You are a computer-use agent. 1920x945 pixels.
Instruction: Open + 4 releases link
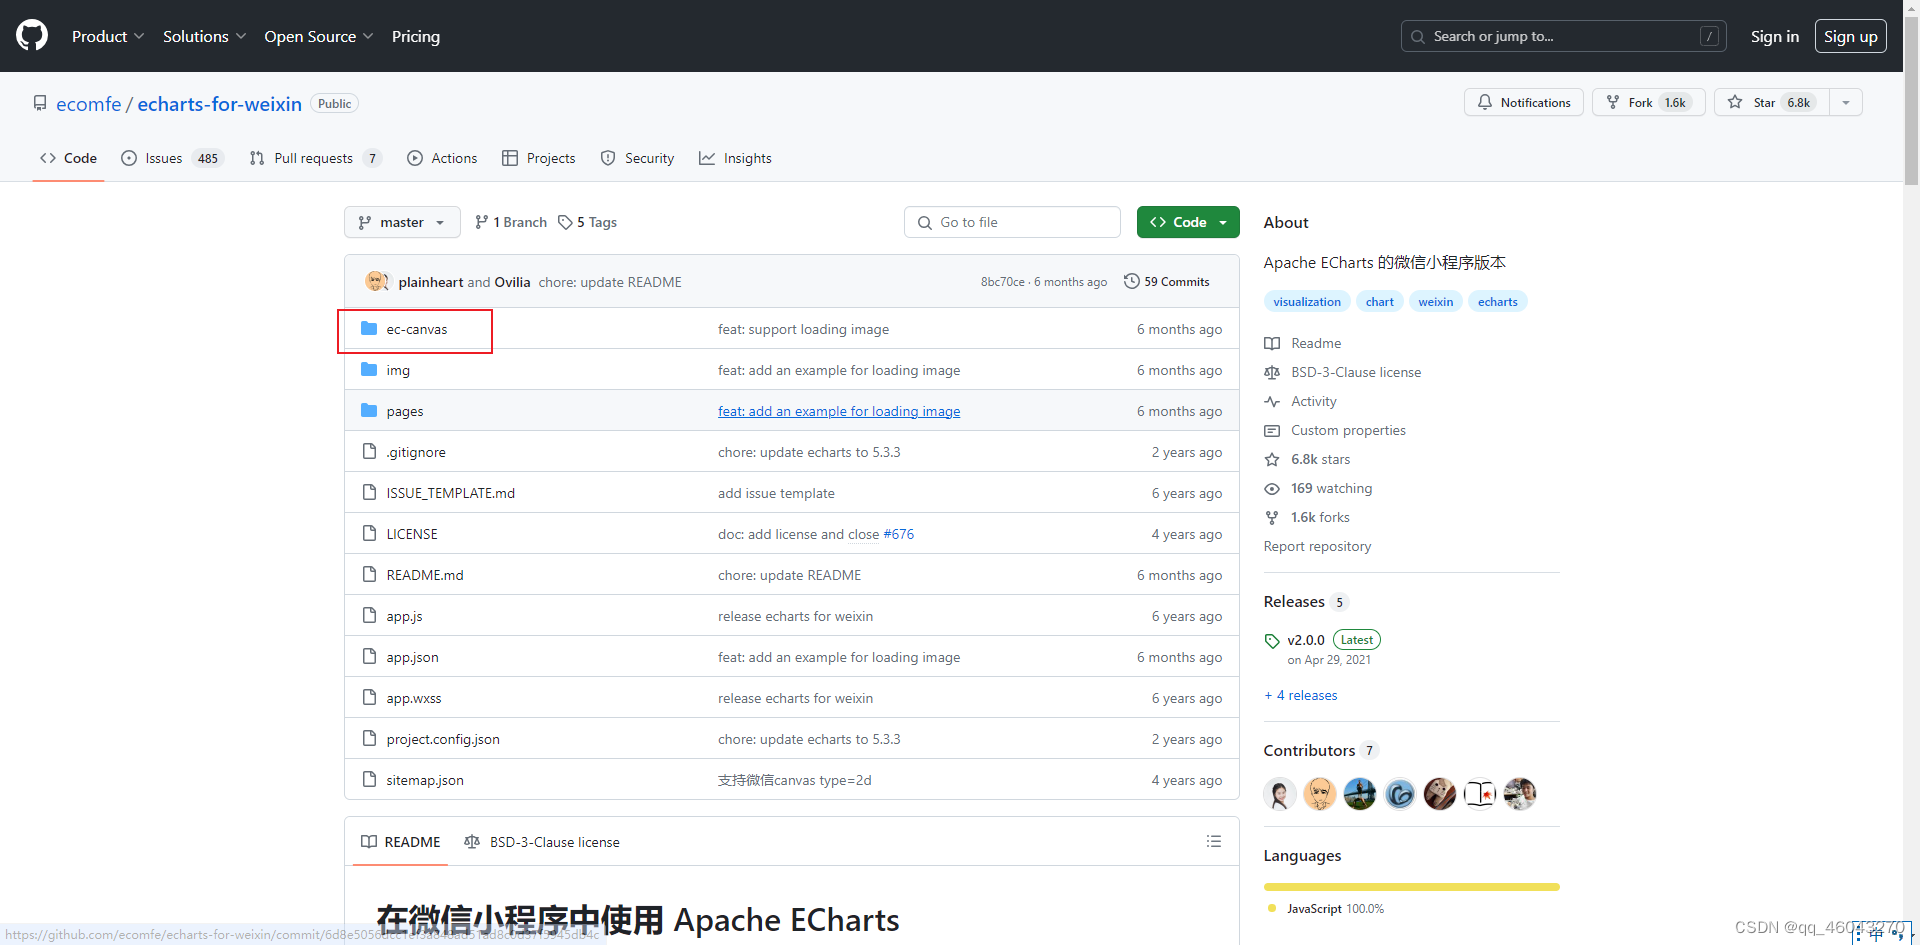[1301, 695]
